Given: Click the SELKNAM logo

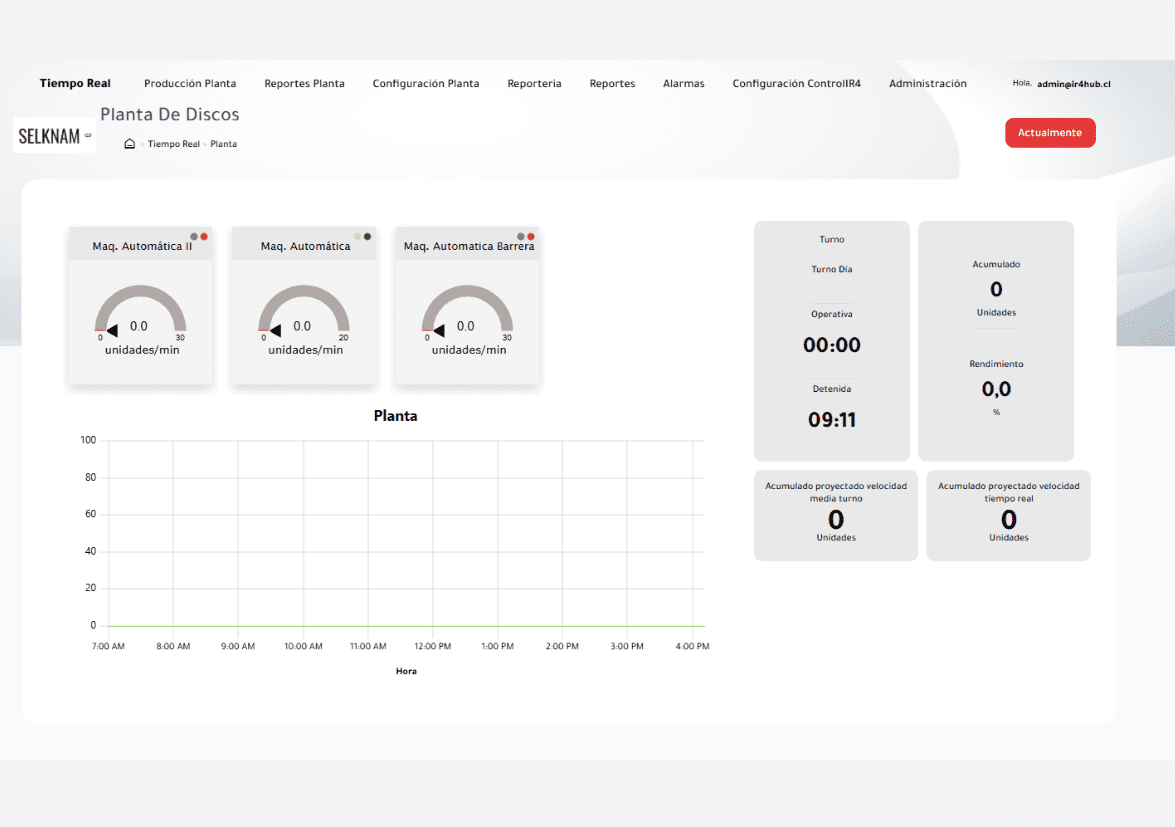Looking at the screenshot, I should coord(54,136).
